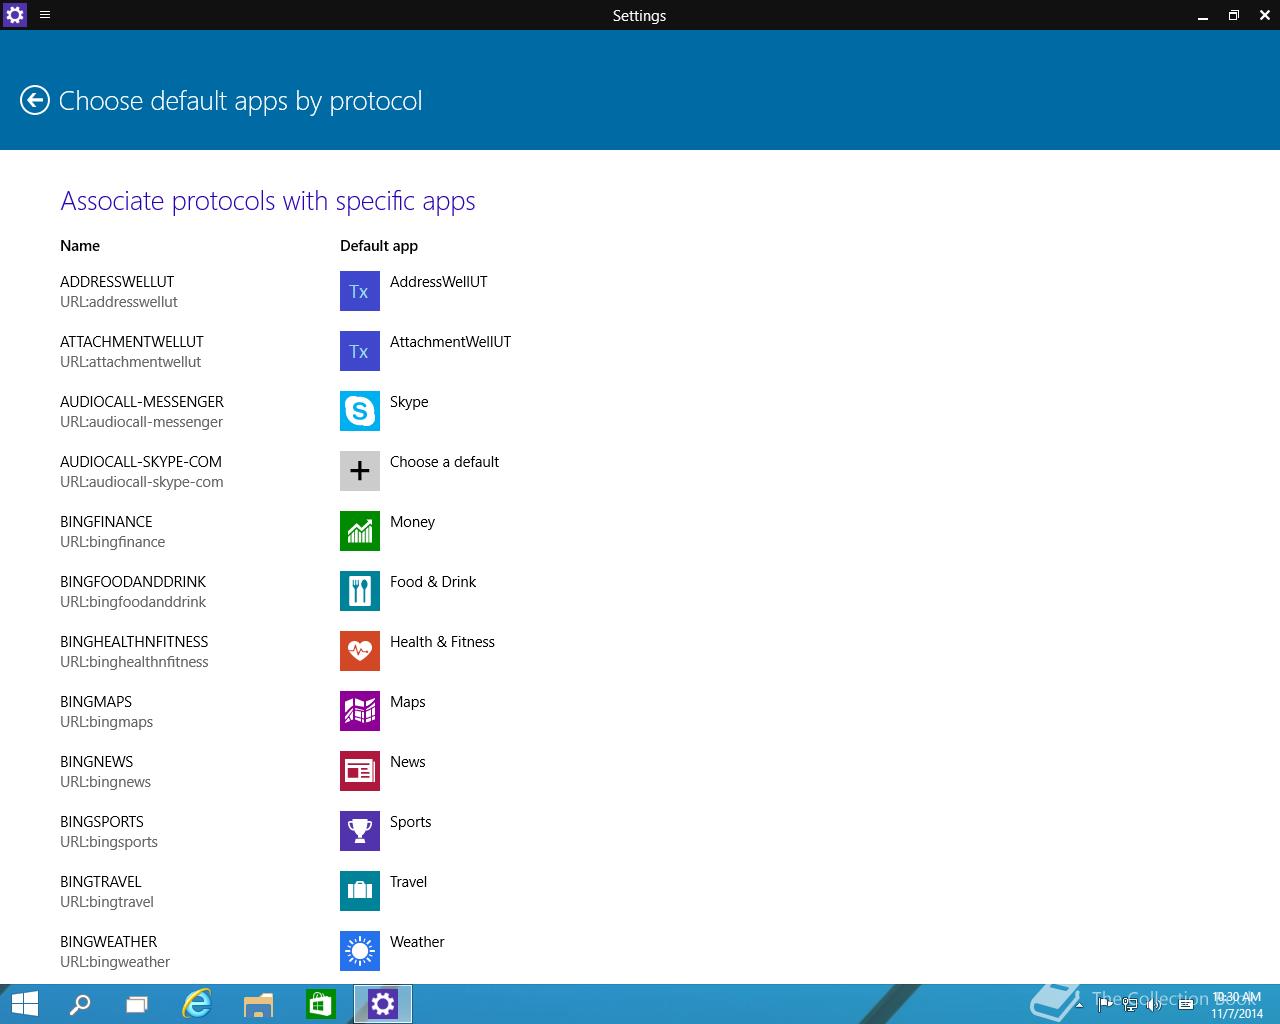Click the 'Name' column header
The width and height of the screenshot is (1280, 1024).
pyautogui.click(x=80, y=246)
